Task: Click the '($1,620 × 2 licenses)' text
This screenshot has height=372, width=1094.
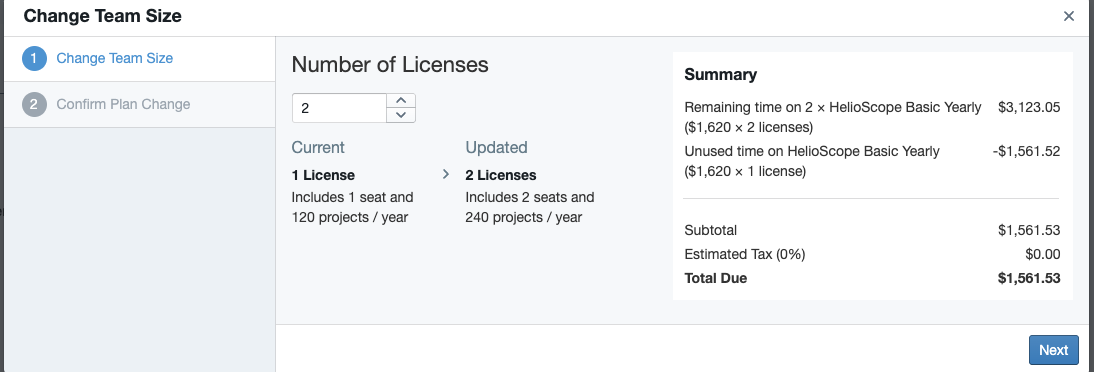Action: click(x=749, y=128)
